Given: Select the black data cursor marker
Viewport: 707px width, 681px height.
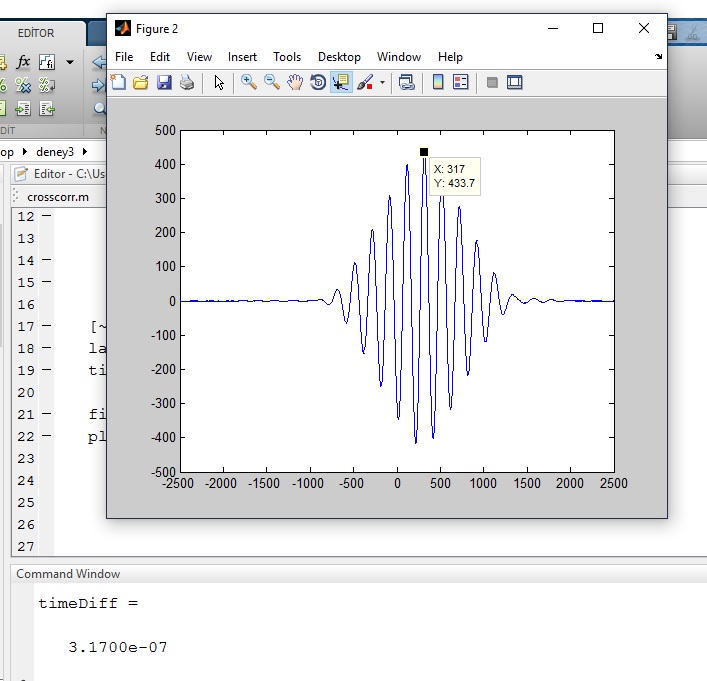Looking at the screenshot, I should pyautogui.click(x=424, y=152).
